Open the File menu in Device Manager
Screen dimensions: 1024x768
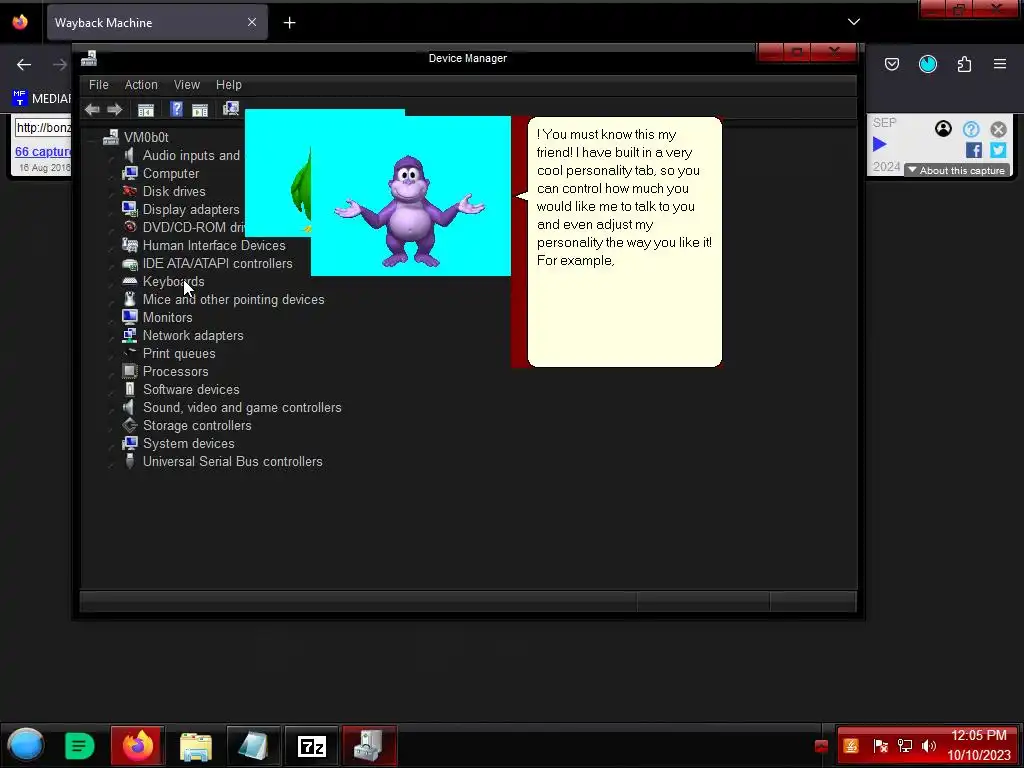point(99,85)
